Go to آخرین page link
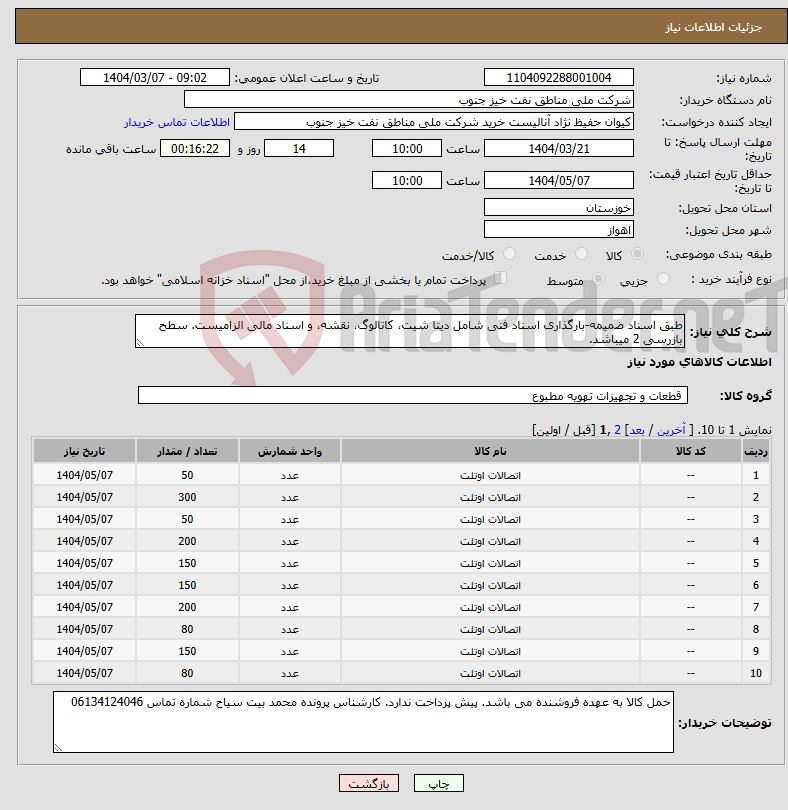 click(x=671, y=430)
